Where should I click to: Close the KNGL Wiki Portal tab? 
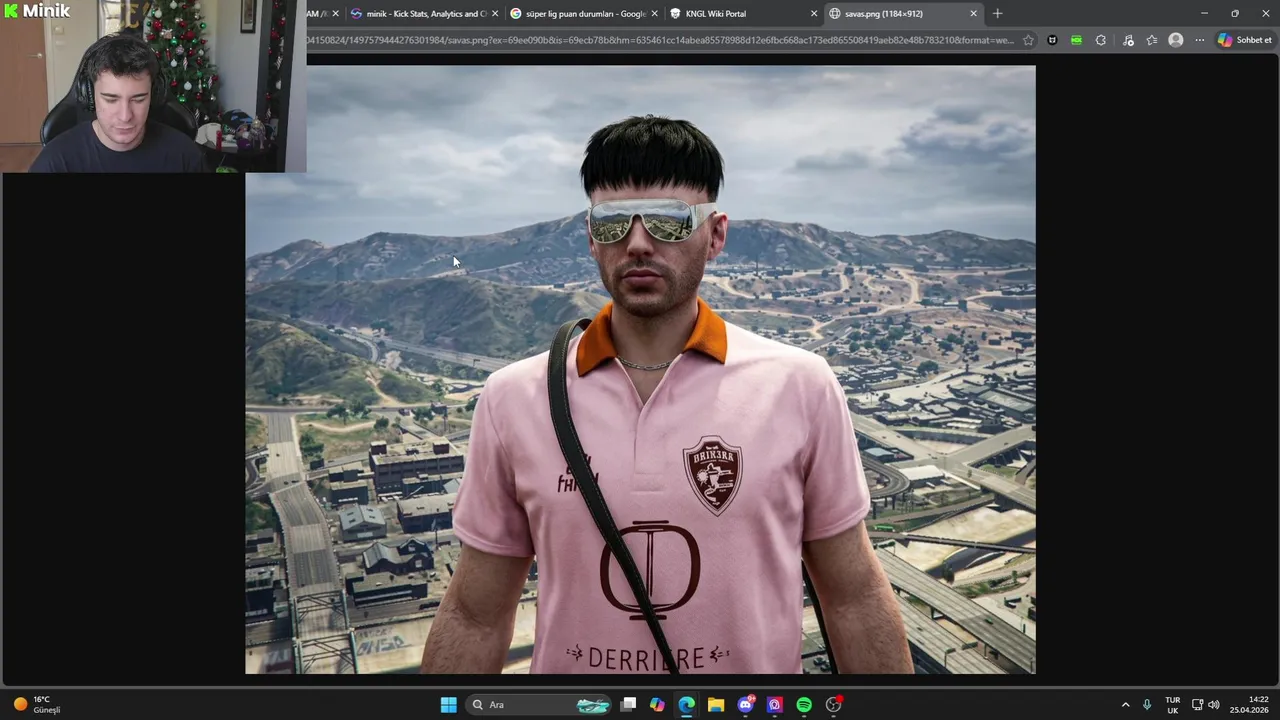click(x=813, y=14)
